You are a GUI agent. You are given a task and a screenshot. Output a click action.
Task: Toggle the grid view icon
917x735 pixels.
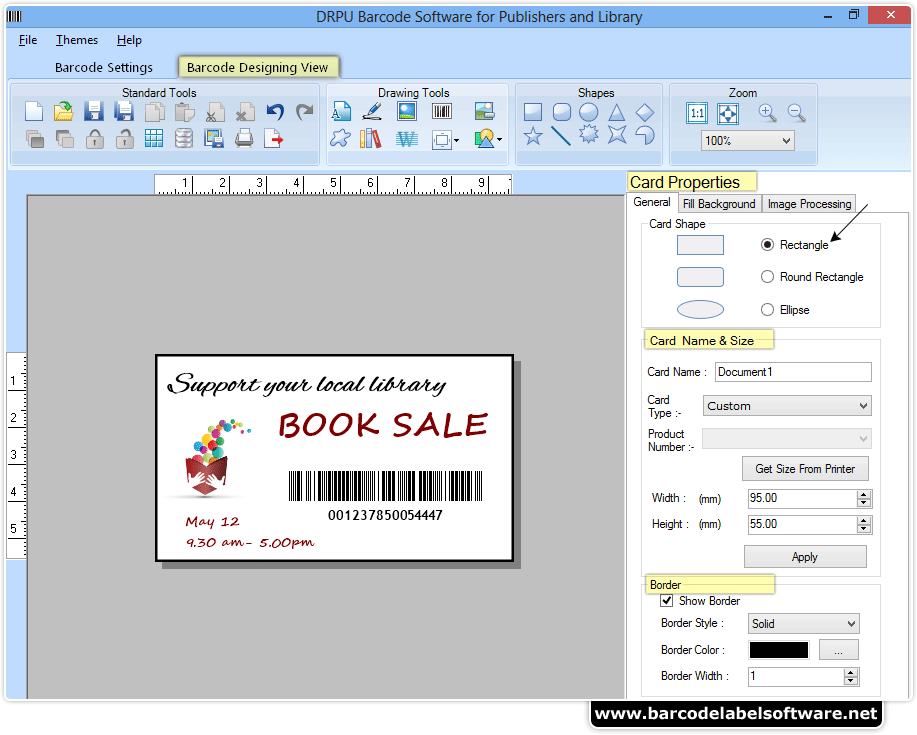(x=154, y=139)
